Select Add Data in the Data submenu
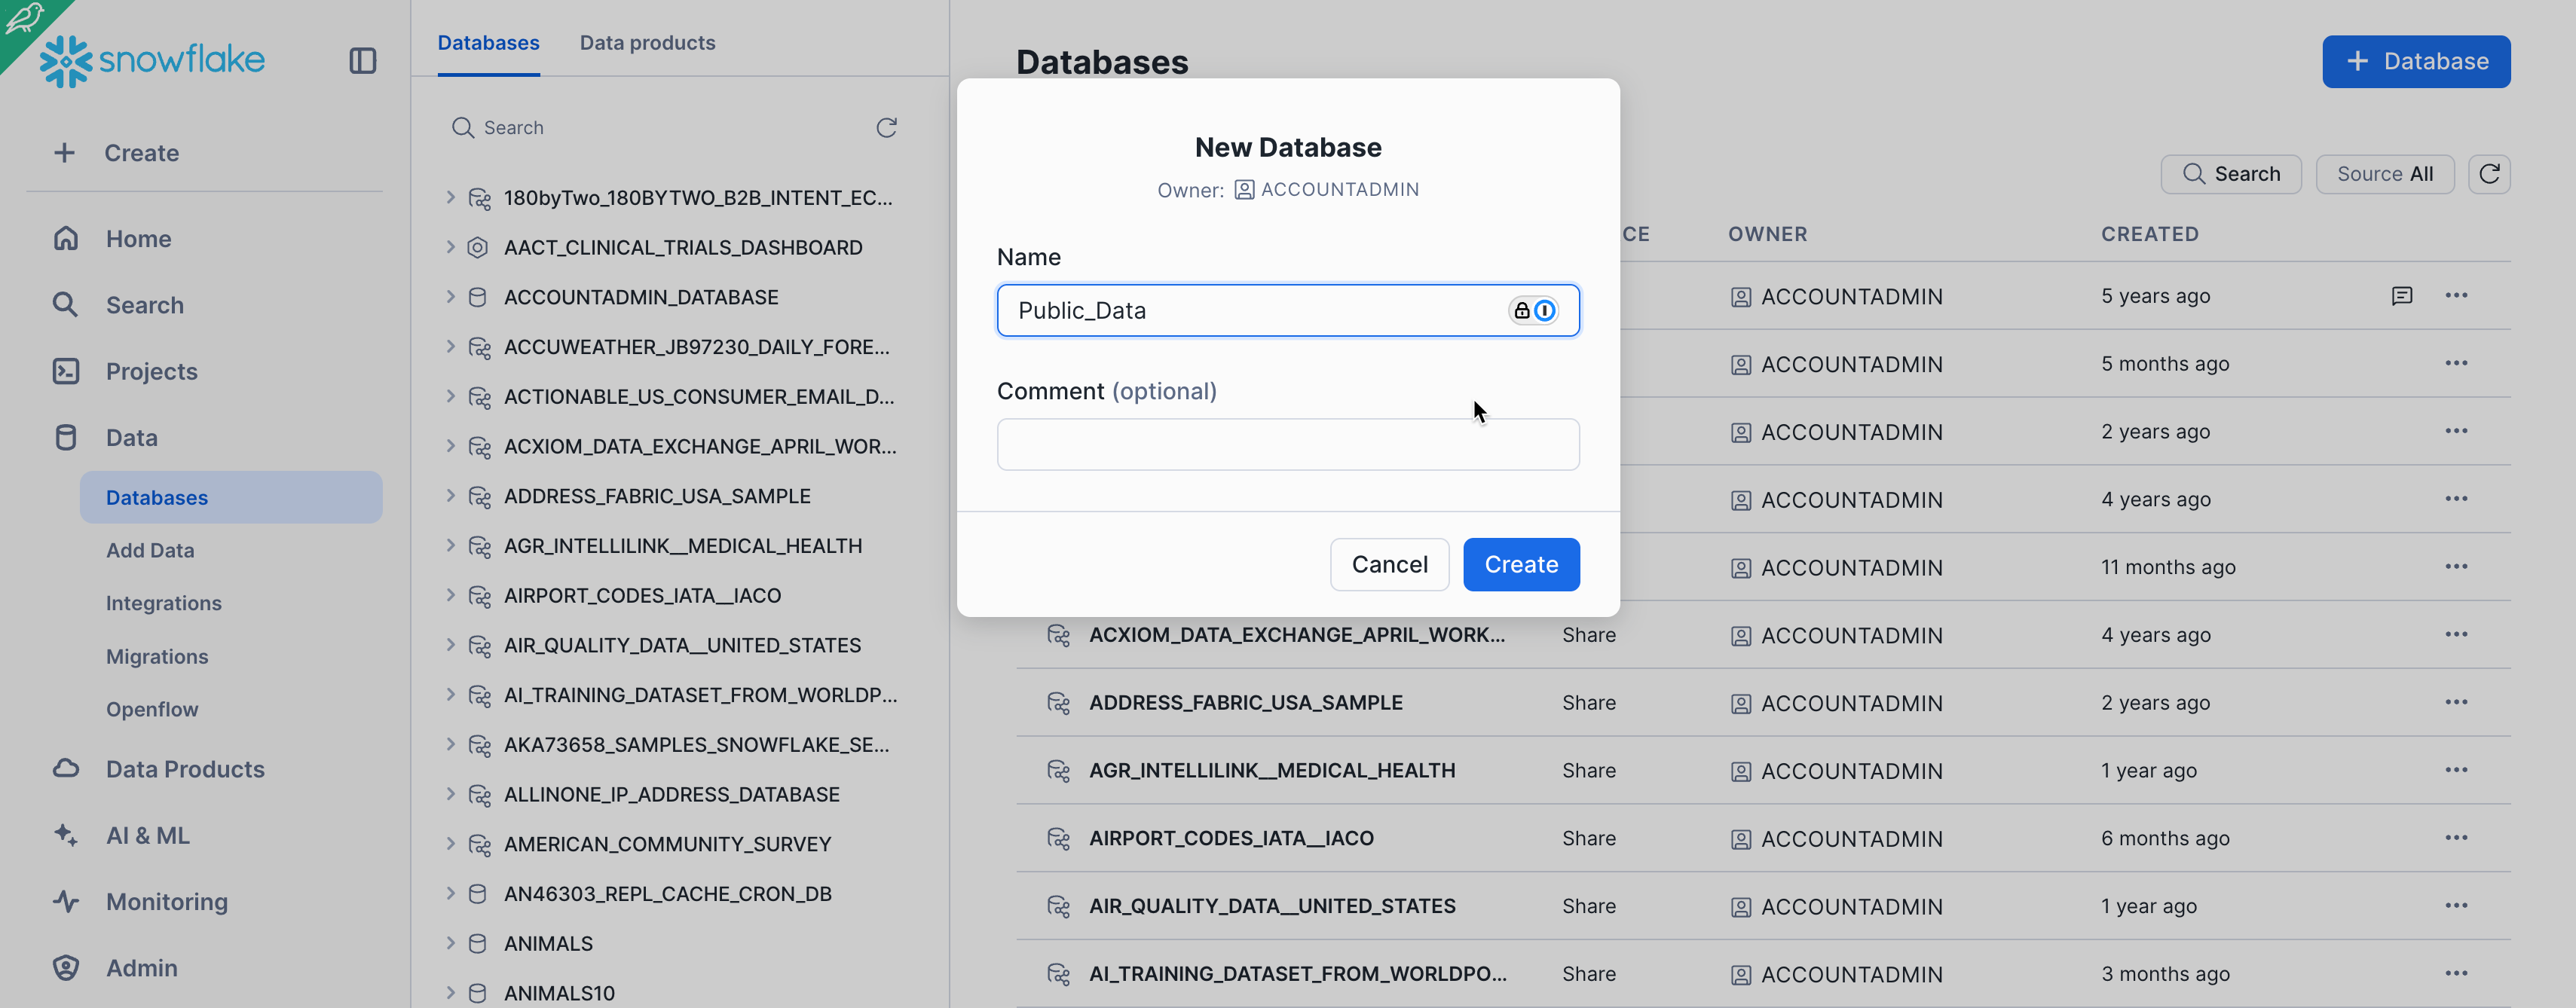The height and width of the screenshot is (1008, 2576). click(x=150, y=550)
